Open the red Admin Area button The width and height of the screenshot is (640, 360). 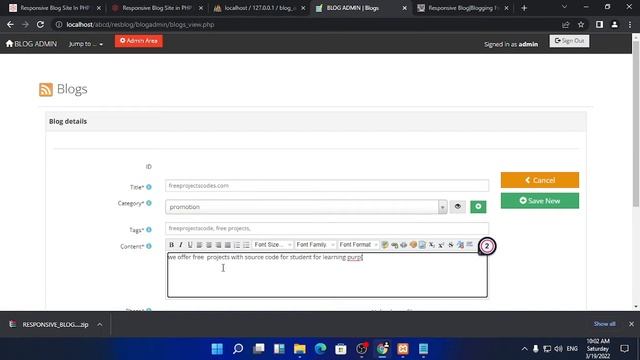[139, 41]
